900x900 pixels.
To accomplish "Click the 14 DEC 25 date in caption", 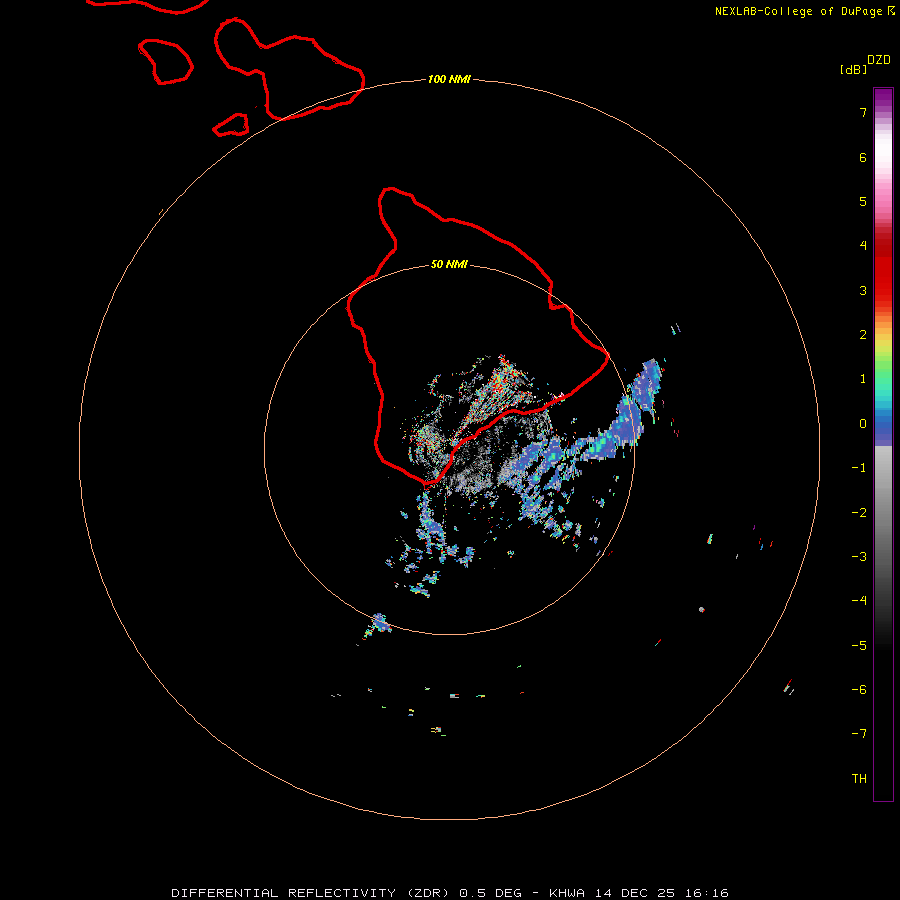I will [635, 893].
